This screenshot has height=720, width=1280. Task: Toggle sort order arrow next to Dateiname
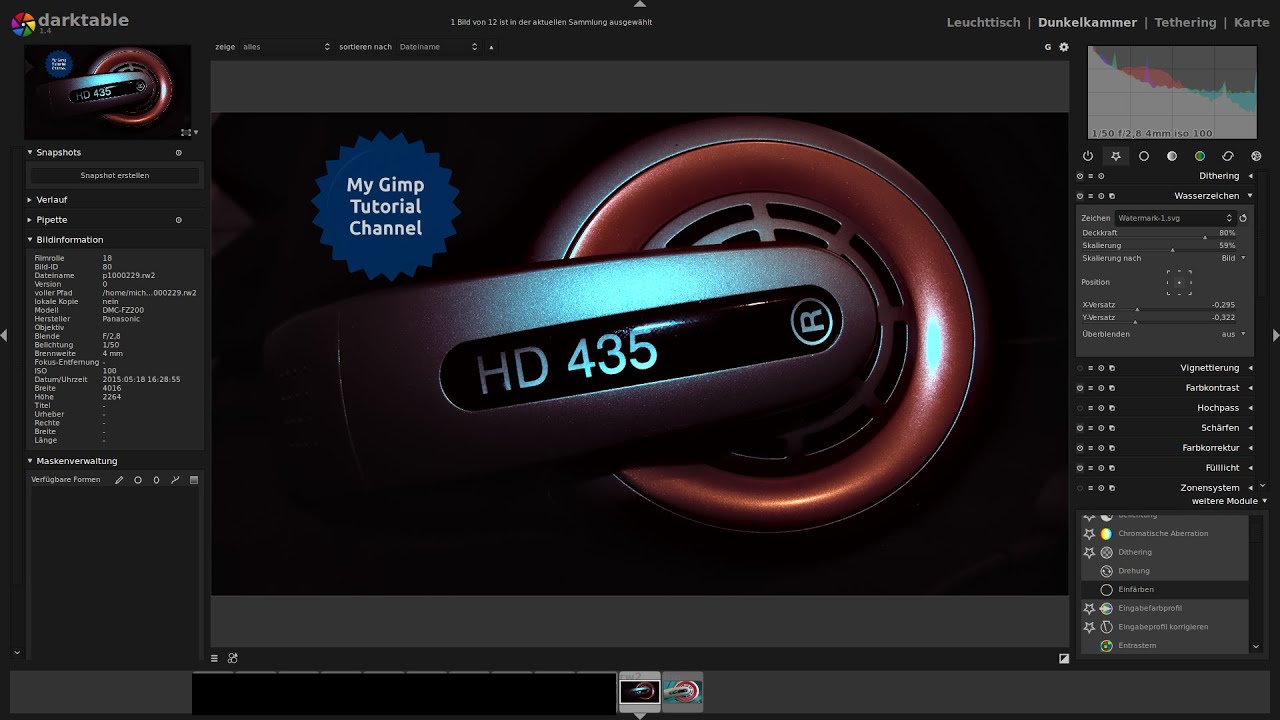[x=491, y=47]
